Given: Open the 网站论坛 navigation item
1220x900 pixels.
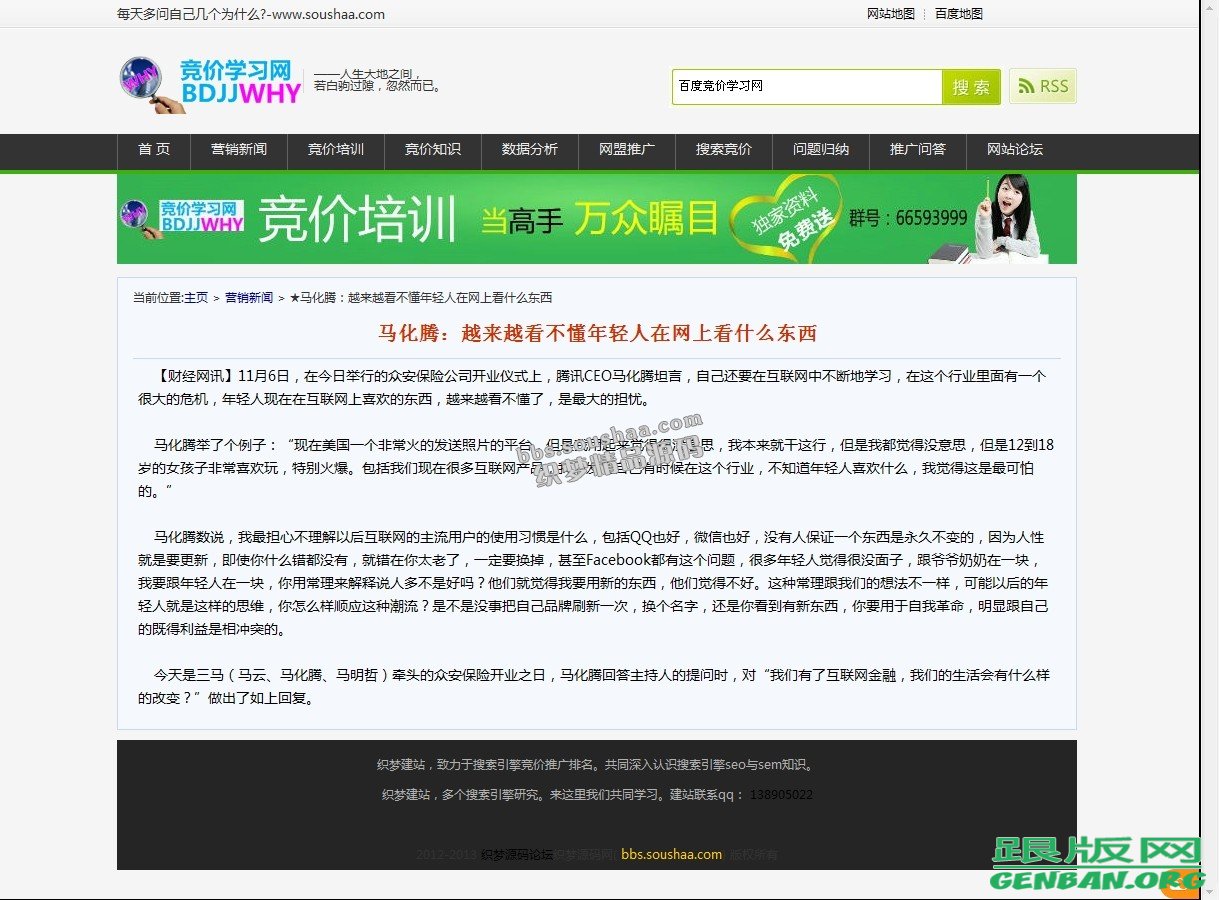Looking at the screenshot, I should point(1014,151).
